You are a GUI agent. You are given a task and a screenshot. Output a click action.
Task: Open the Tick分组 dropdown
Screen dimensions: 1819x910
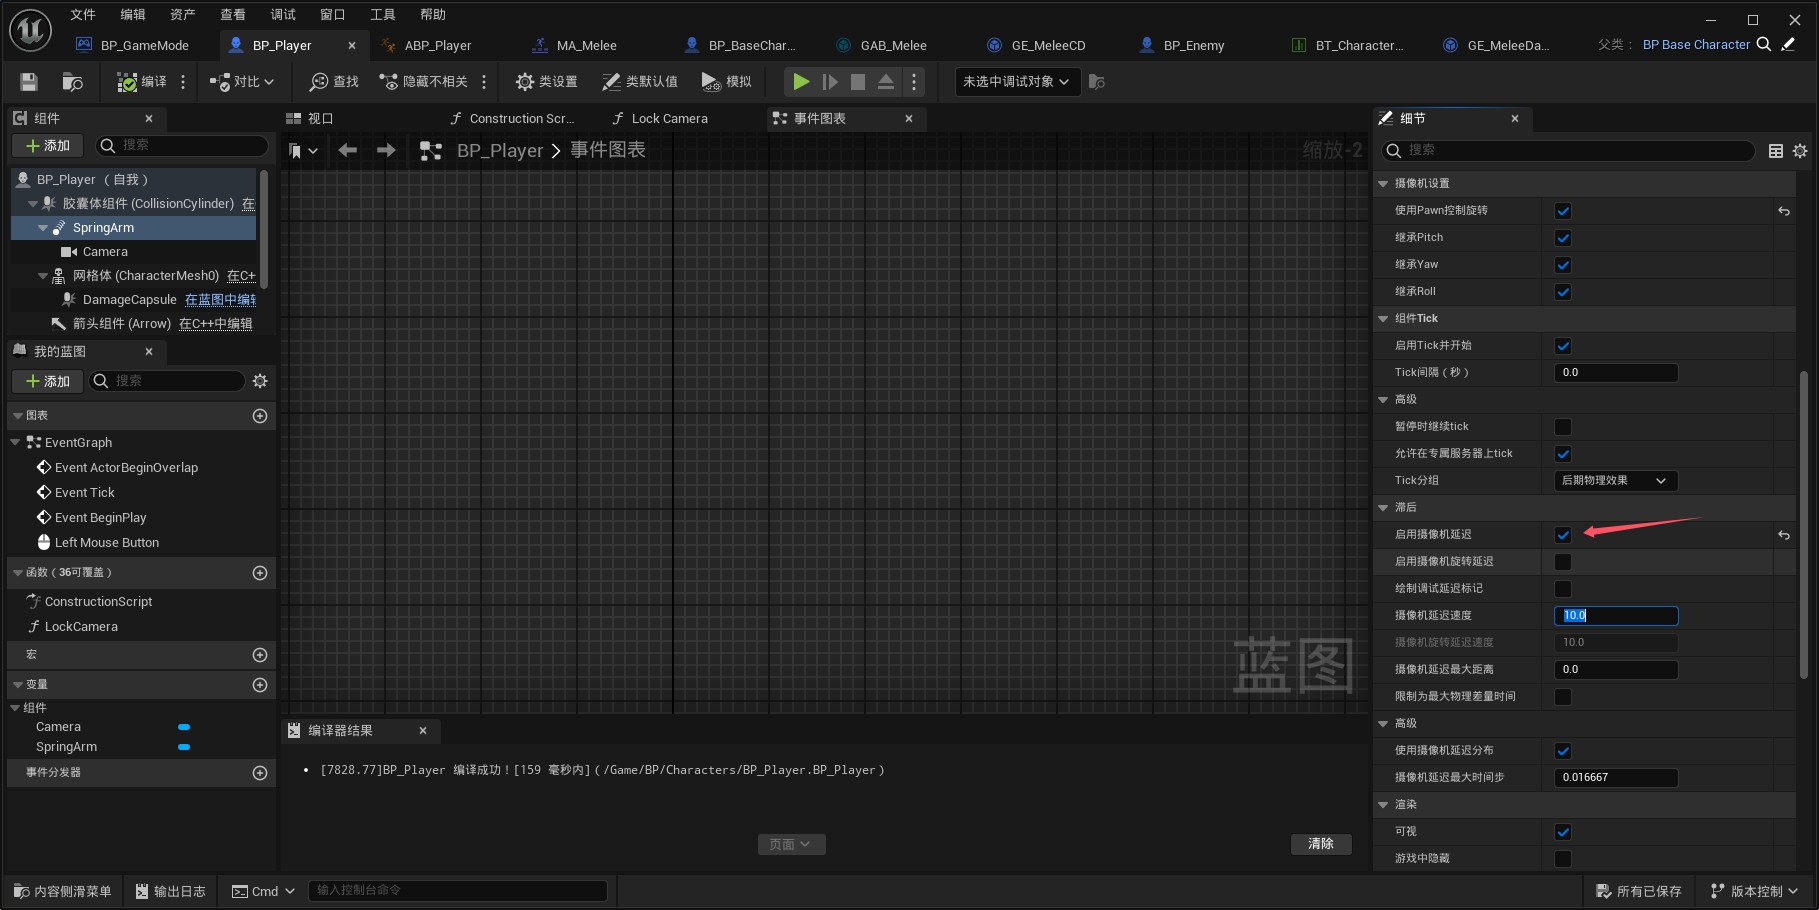[x=1616, y=481]
